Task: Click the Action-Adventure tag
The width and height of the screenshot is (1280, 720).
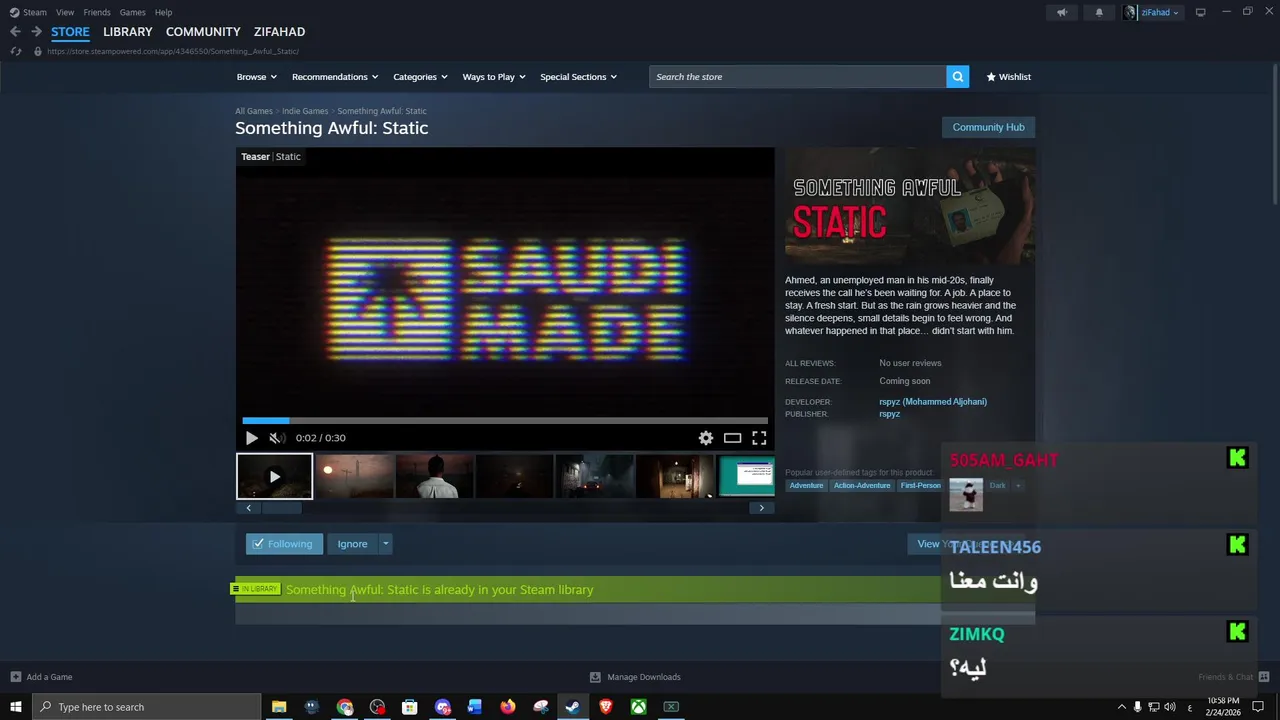Action: 862,486
